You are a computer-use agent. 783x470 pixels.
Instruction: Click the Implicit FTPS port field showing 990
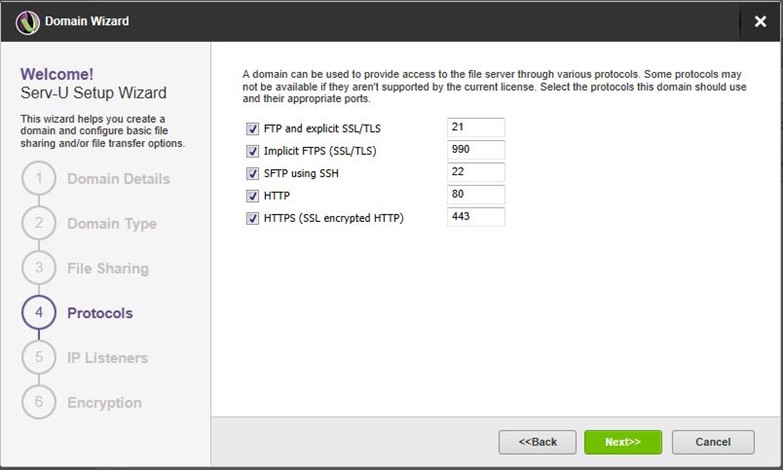point(476,149)
